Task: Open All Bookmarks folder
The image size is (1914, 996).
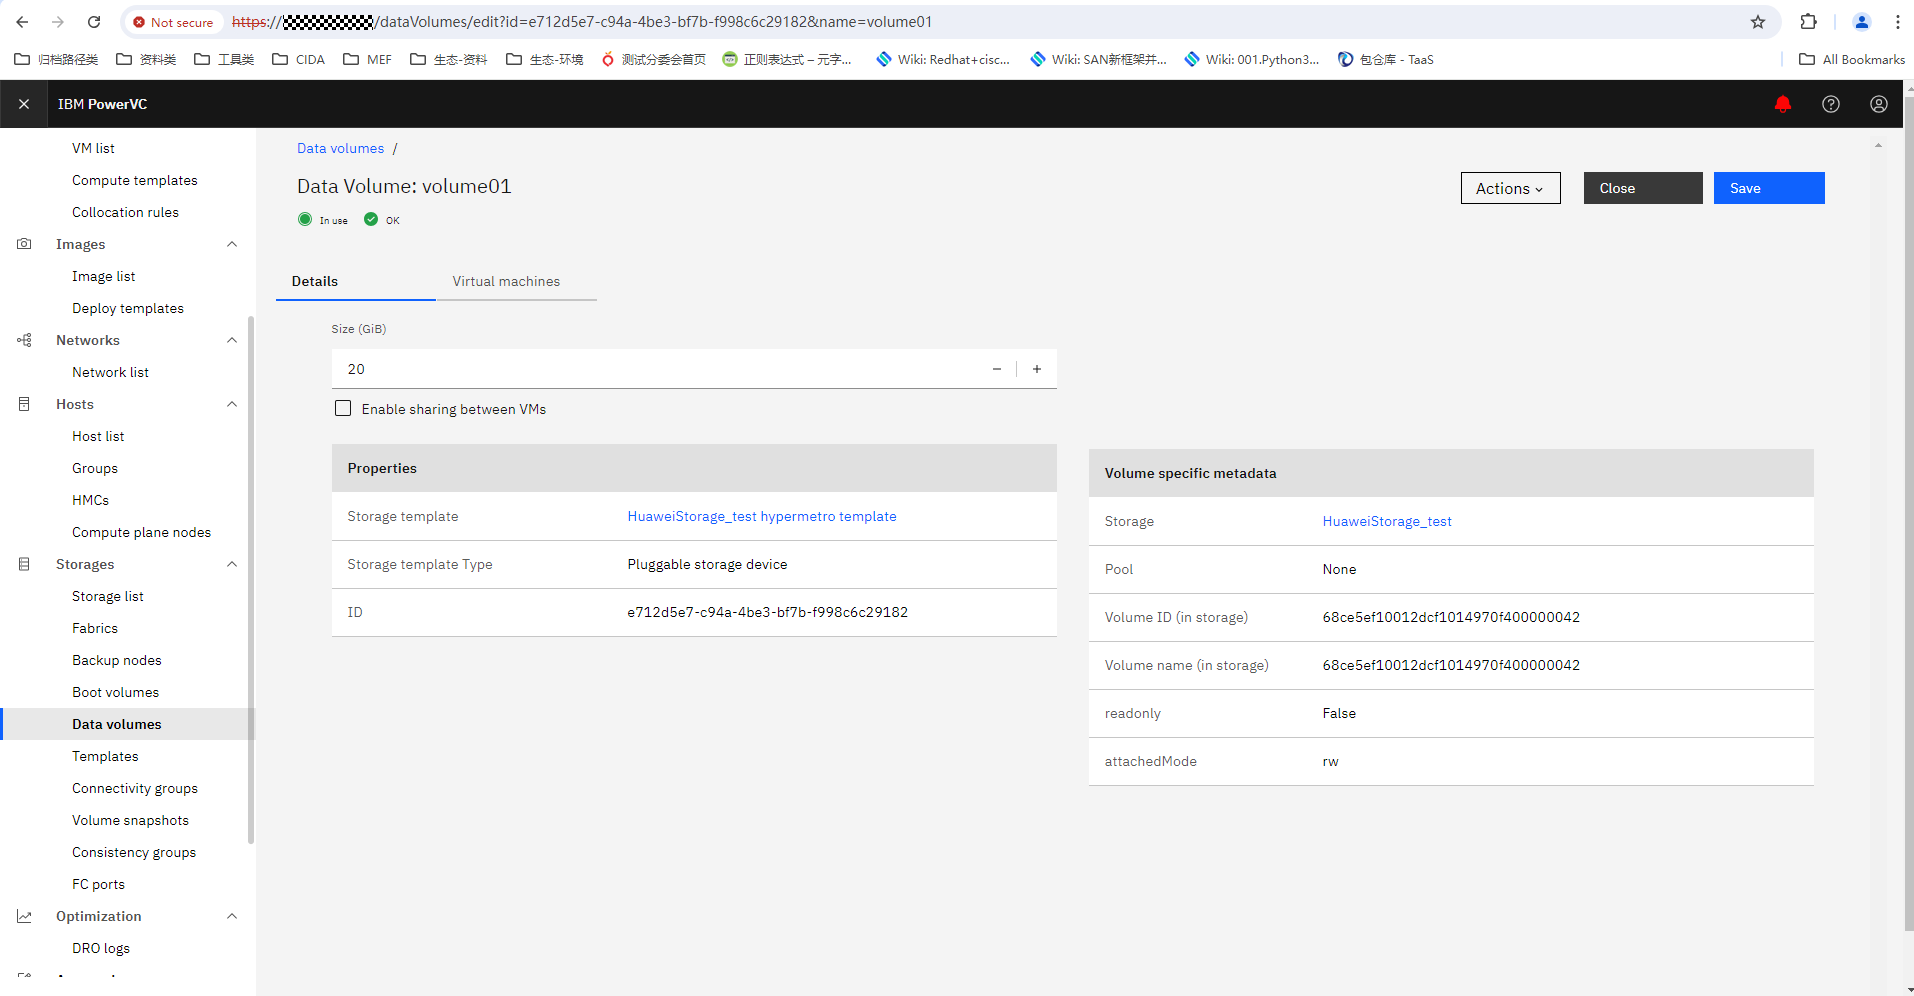Action: point(1852,60)
